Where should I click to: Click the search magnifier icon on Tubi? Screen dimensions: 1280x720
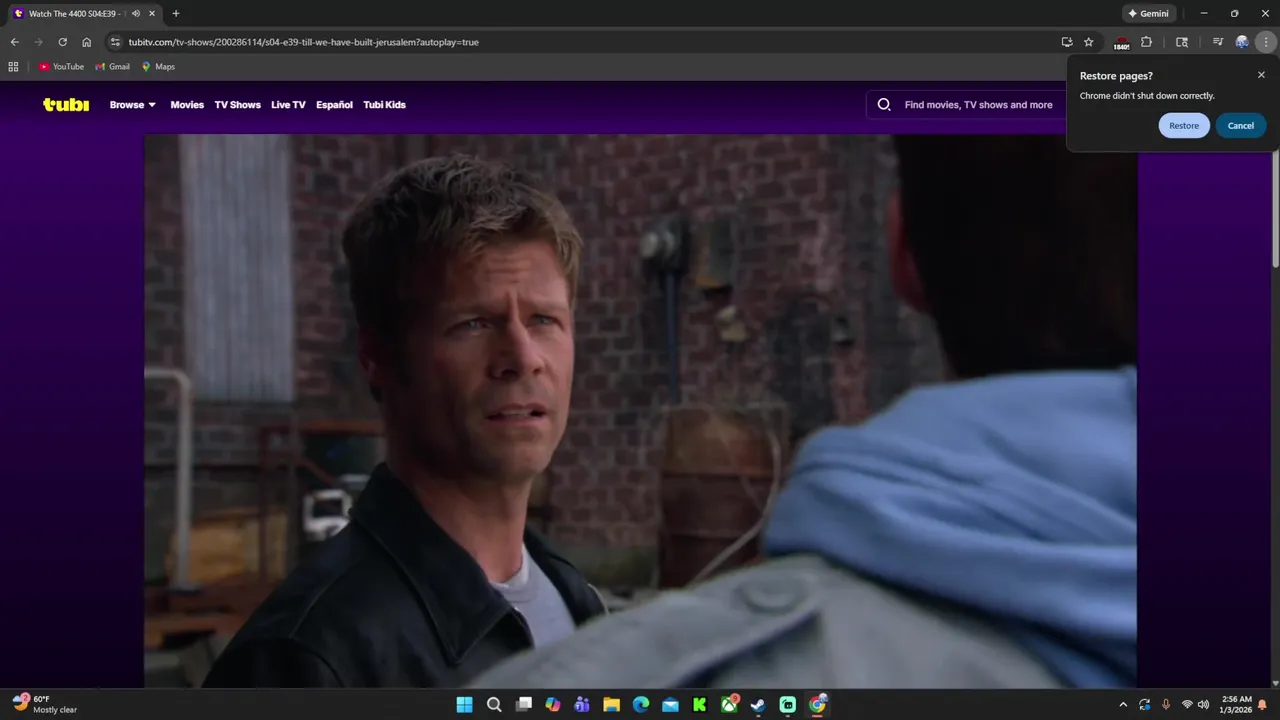(884, 104)
